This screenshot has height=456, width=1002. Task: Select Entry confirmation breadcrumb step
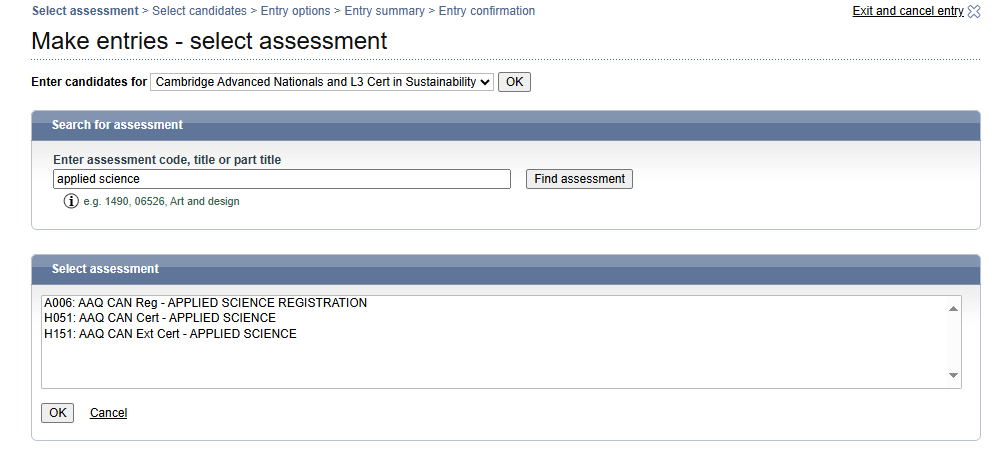487,11
